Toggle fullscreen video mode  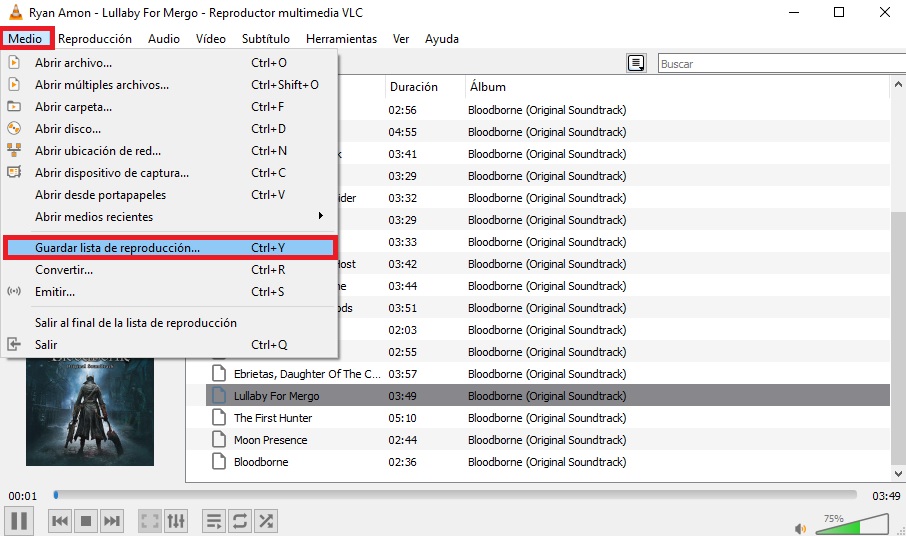[x=150, y=522]
